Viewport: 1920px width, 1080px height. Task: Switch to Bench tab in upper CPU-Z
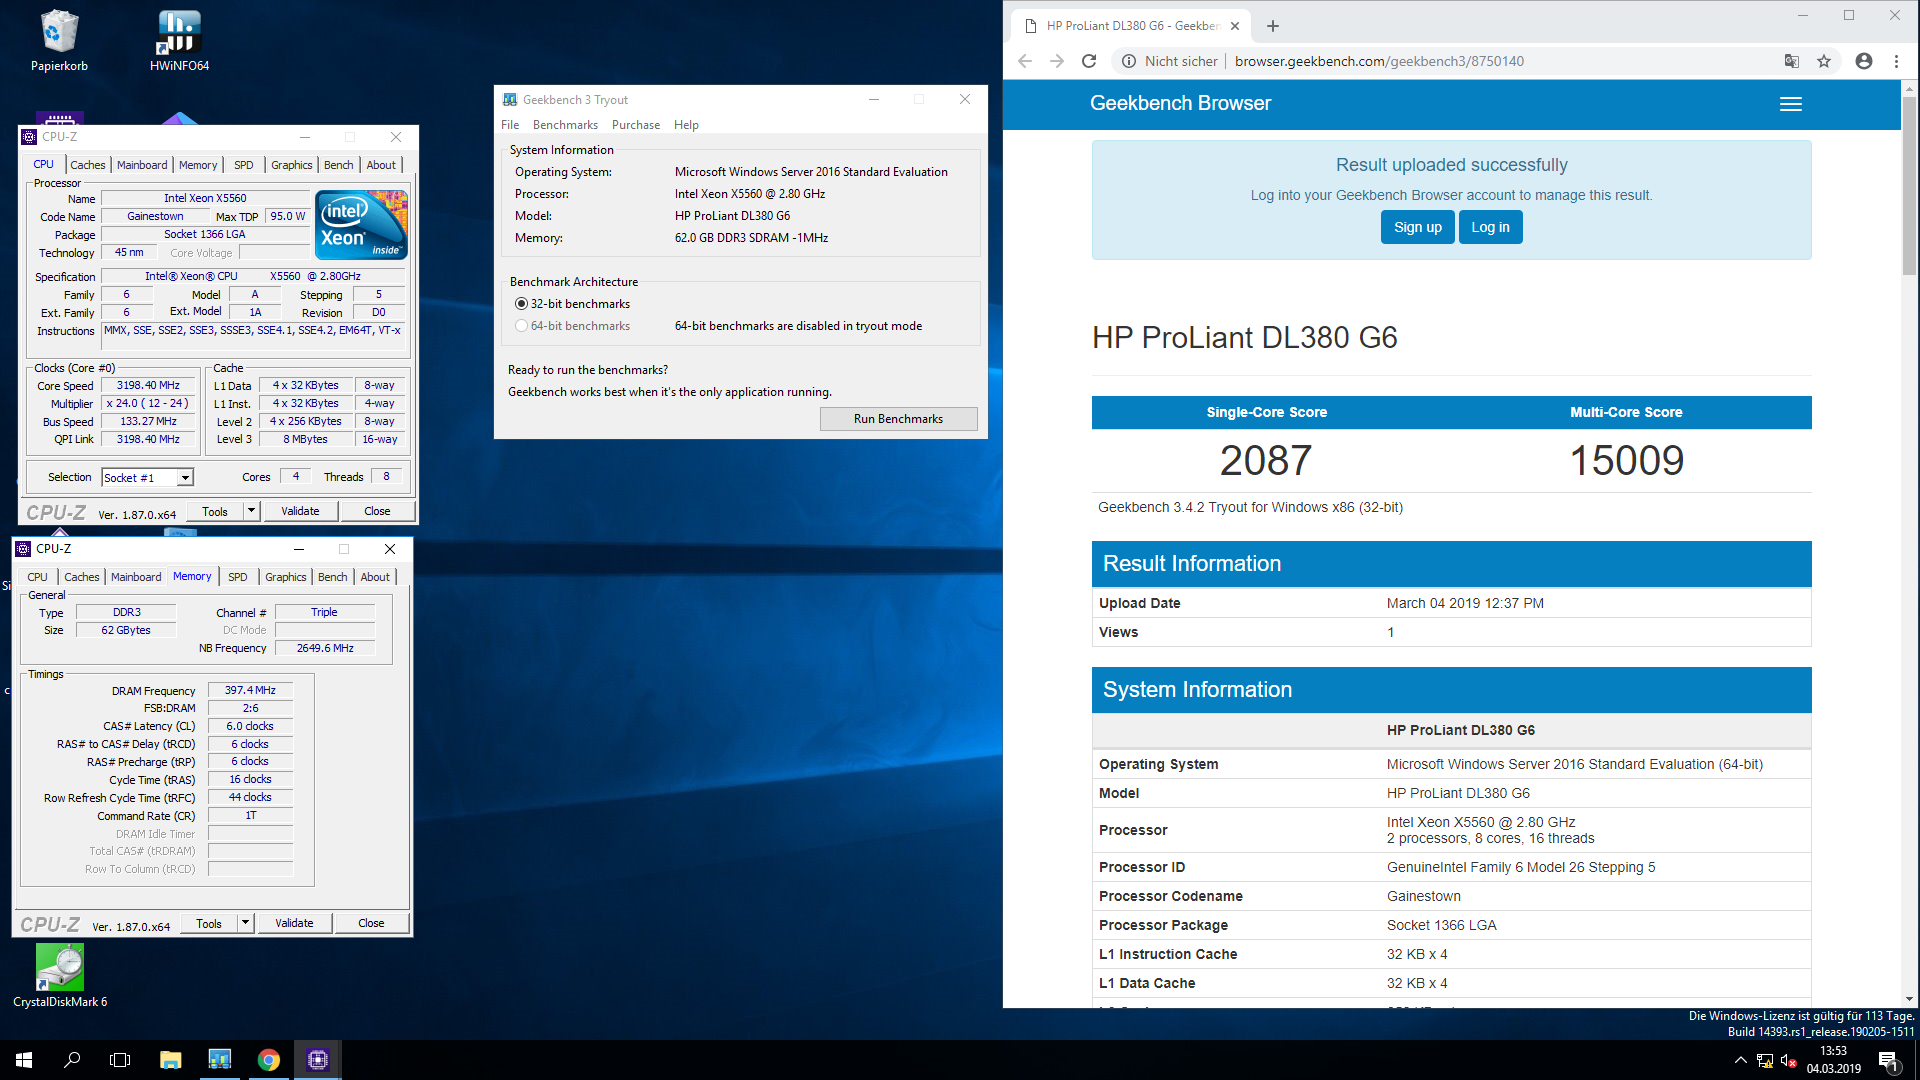pyautogui.click(x=339, y=165)
